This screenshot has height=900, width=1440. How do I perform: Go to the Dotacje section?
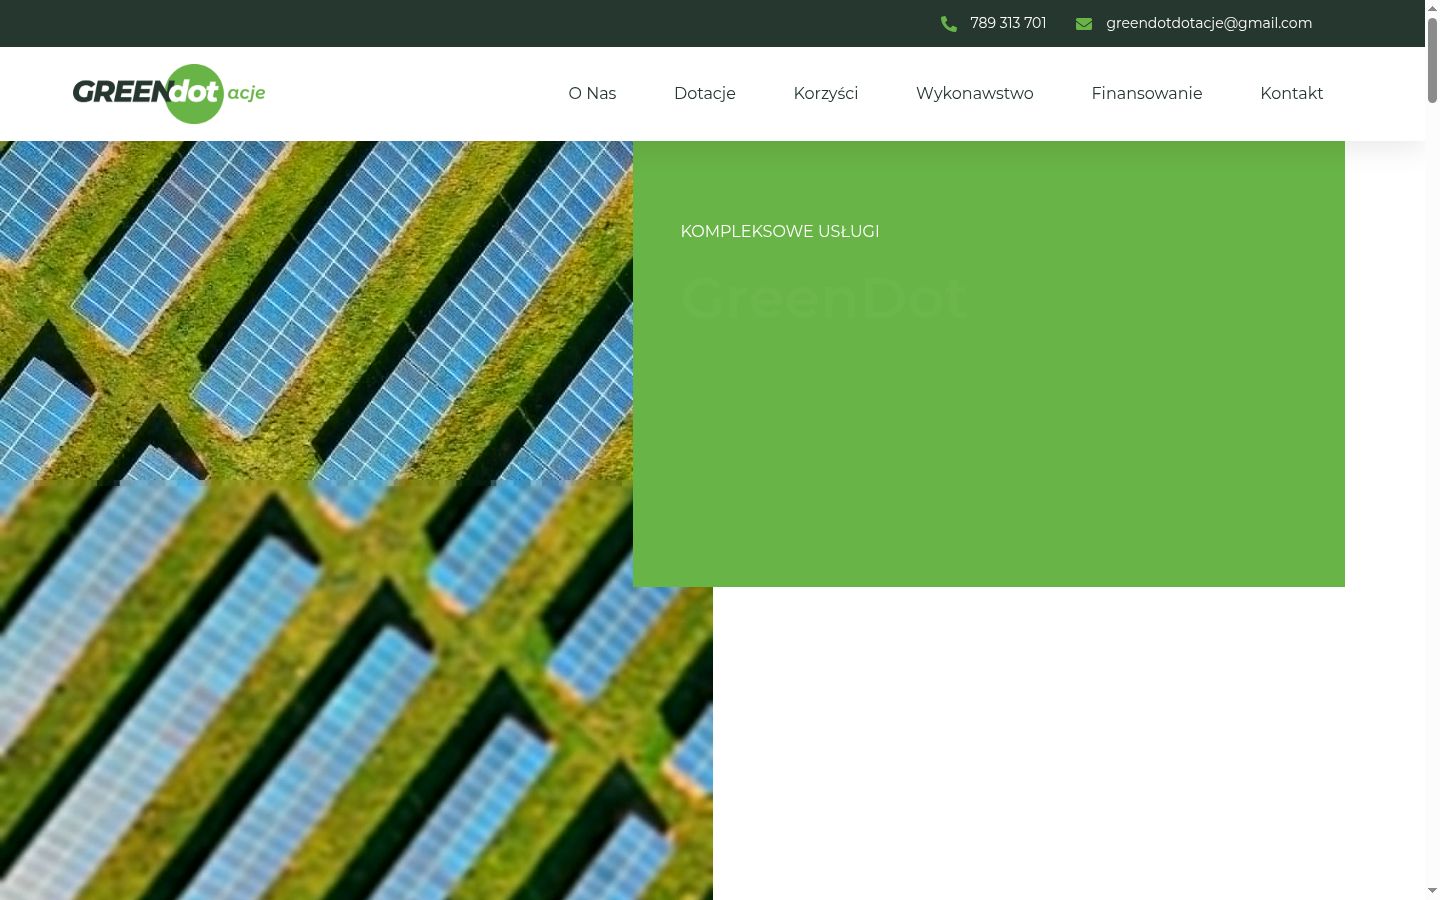click(705, 93)
